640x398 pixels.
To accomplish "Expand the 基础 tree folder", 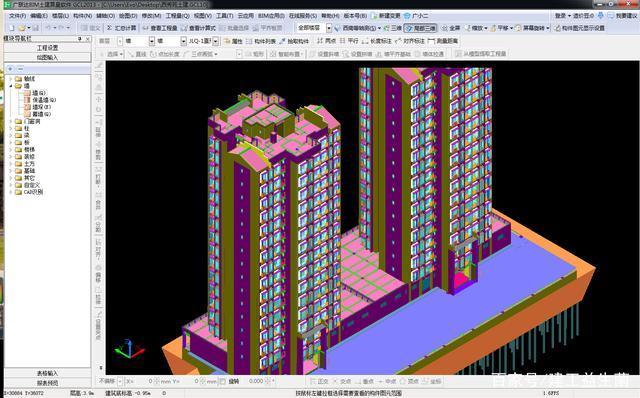I will point(11,171).
